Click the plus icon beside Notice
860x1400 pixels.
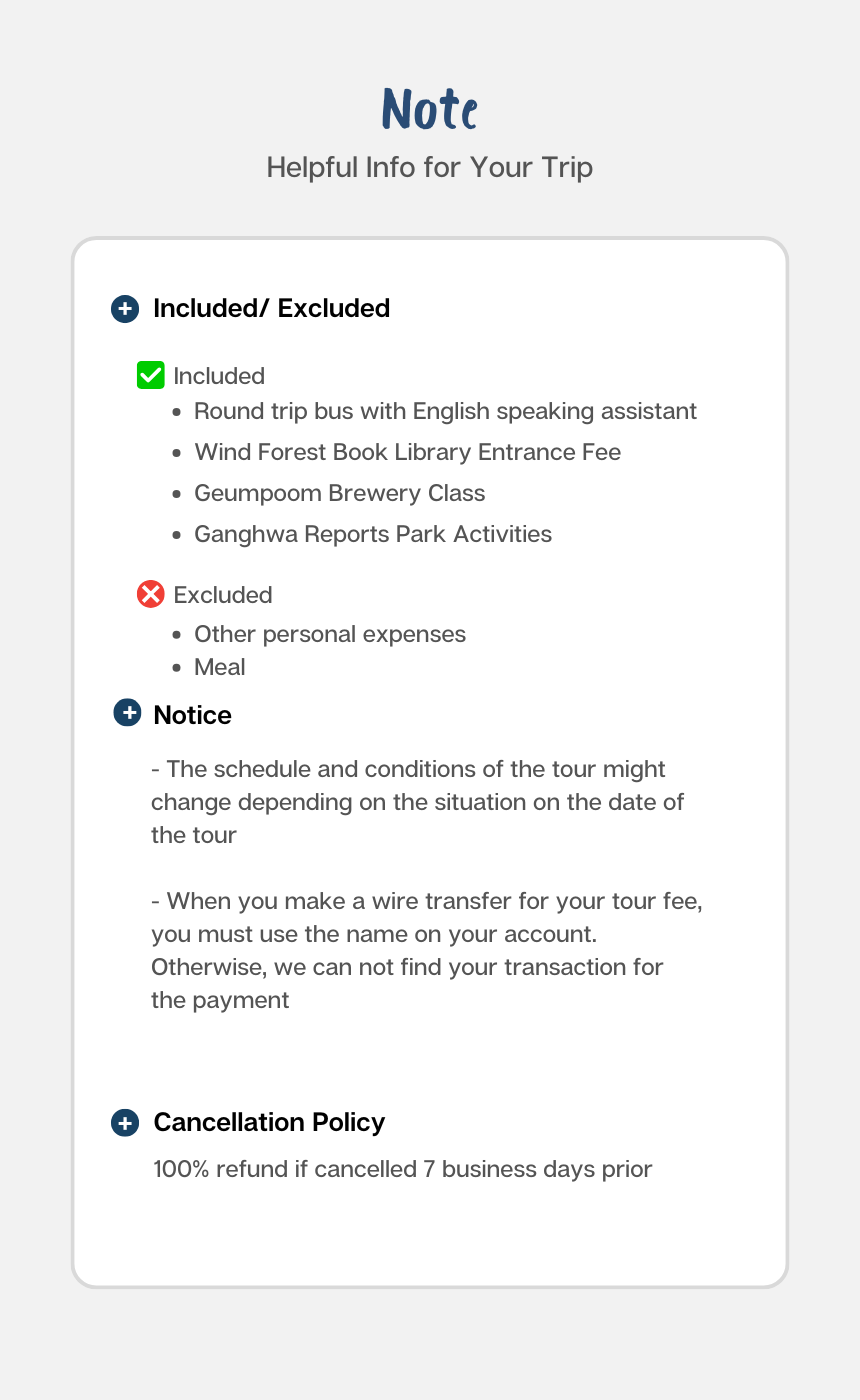[127, 713]
